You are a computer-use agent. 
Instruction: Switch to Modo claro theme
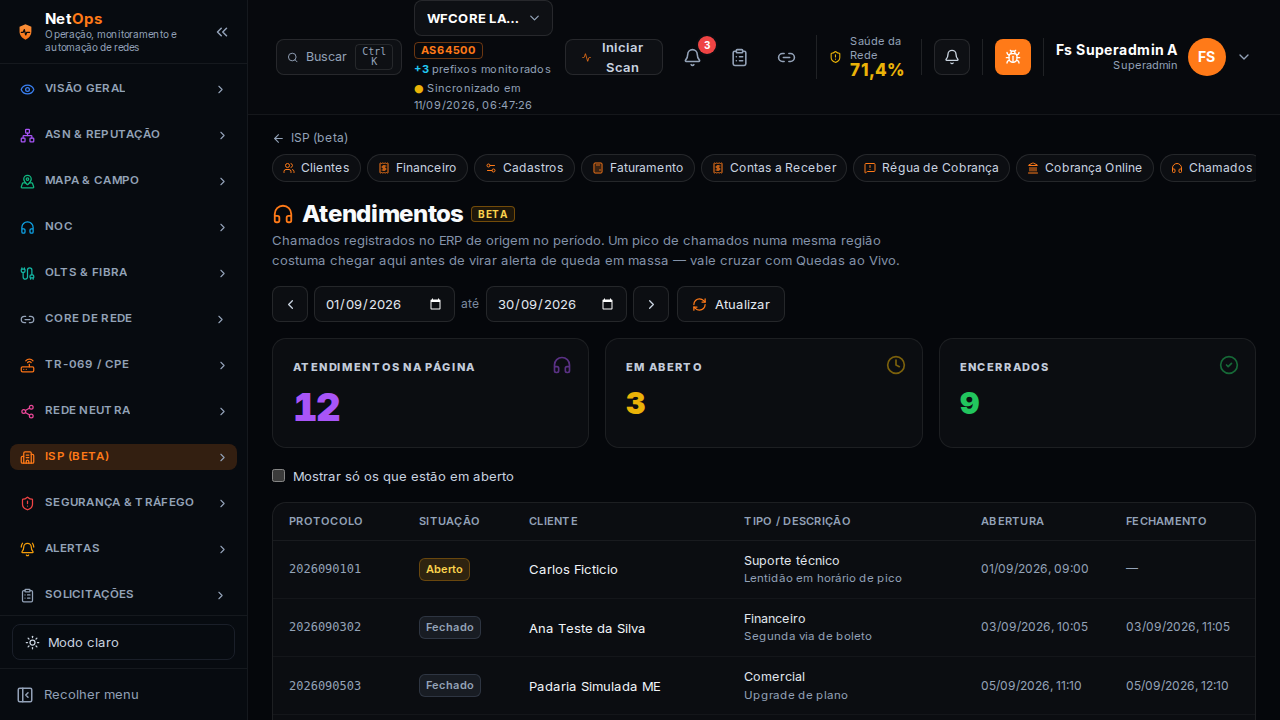tap(123, 642)
